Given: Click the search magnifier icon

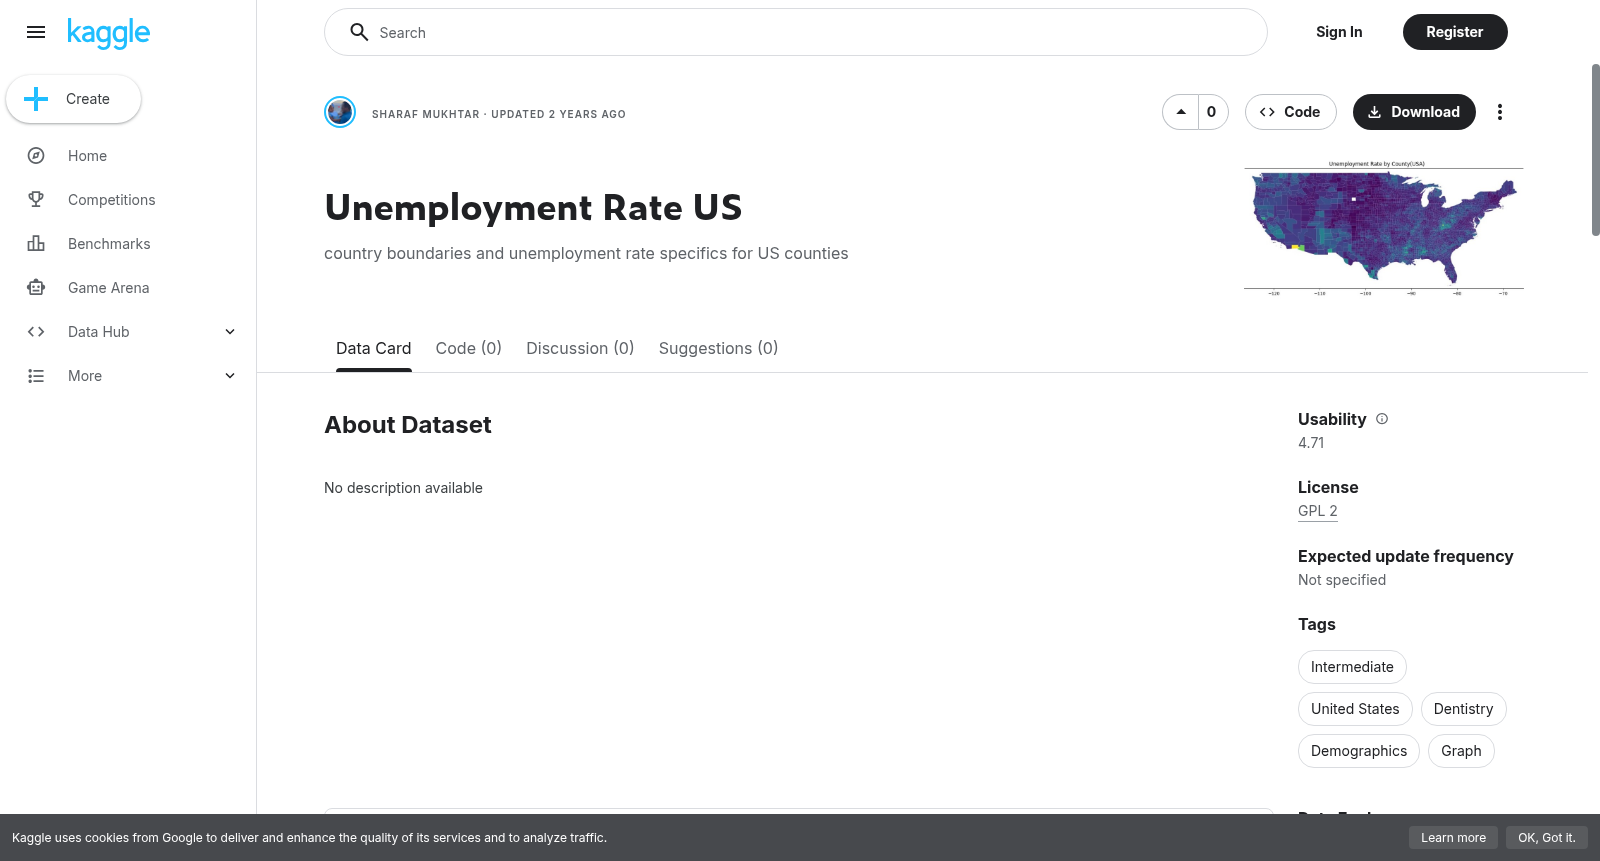Looking at the screenshot, I should (x=359, y=32).
